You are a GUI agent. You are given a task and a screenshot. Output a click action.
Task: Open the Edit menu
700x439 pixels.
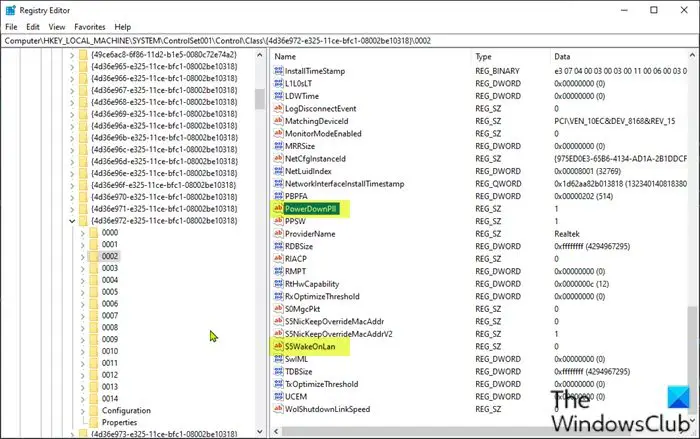pyautogui.click(x=33, y=27)
